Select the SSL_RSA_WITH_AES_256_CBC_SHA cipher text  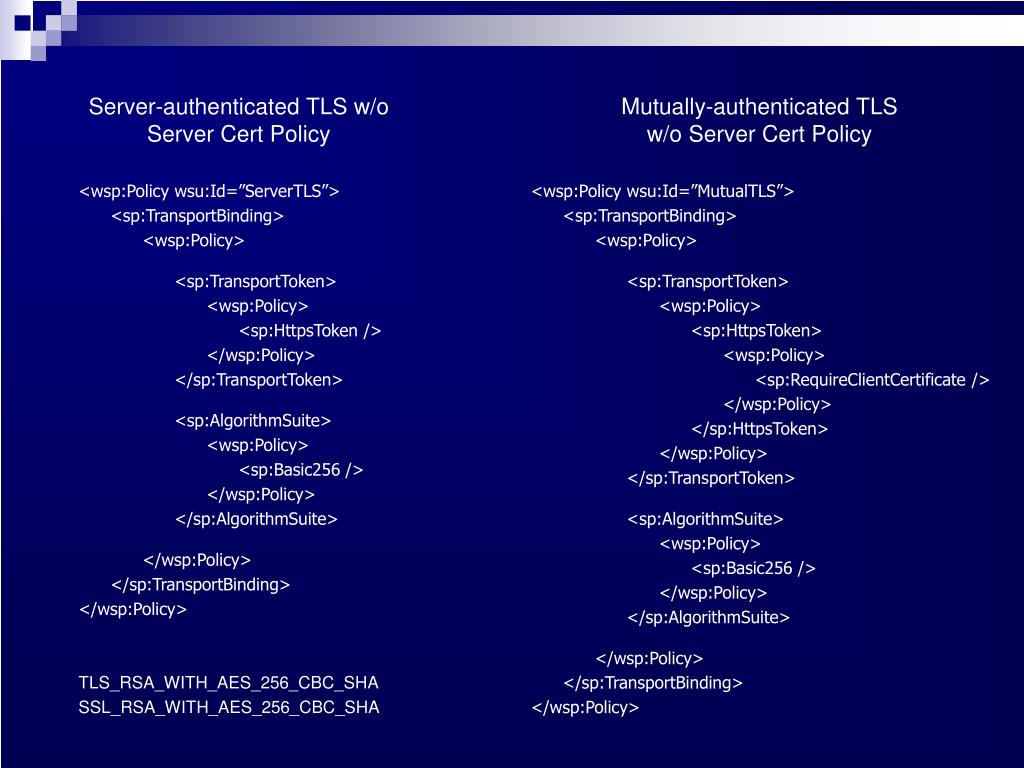229,707
